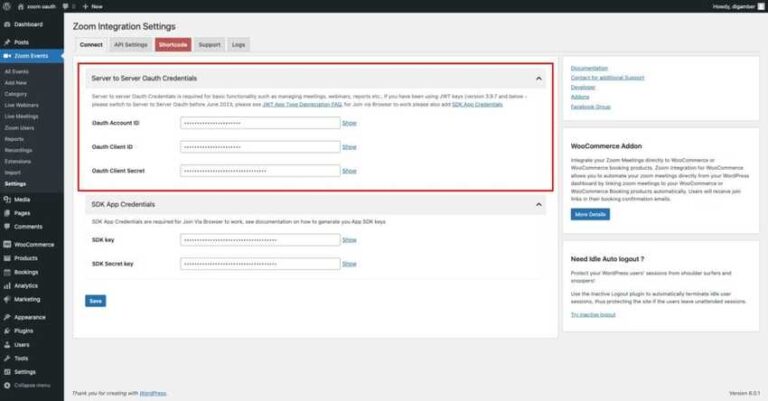Open Add New under Zoom Events
Screen dimensions: 768x401
coord(16,83)
